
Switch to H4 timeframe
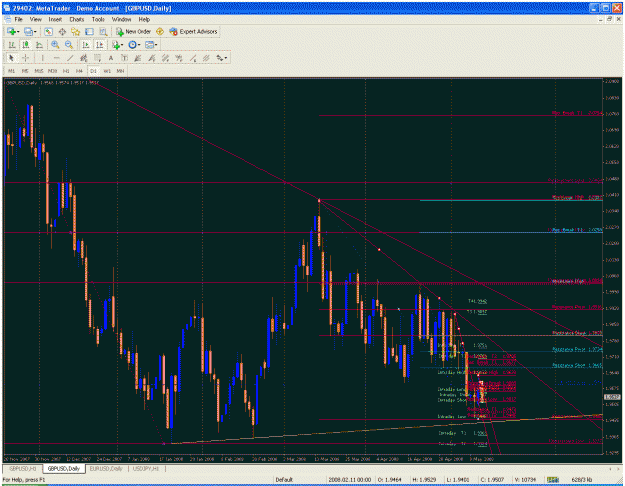(79, 71)
